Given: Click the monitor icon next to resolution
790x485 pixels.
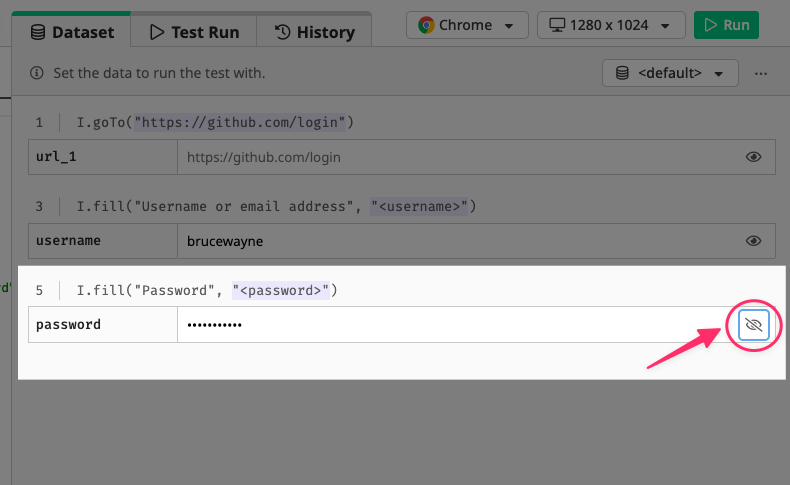Looking at the screenshot, I should (x=557, y=25).
